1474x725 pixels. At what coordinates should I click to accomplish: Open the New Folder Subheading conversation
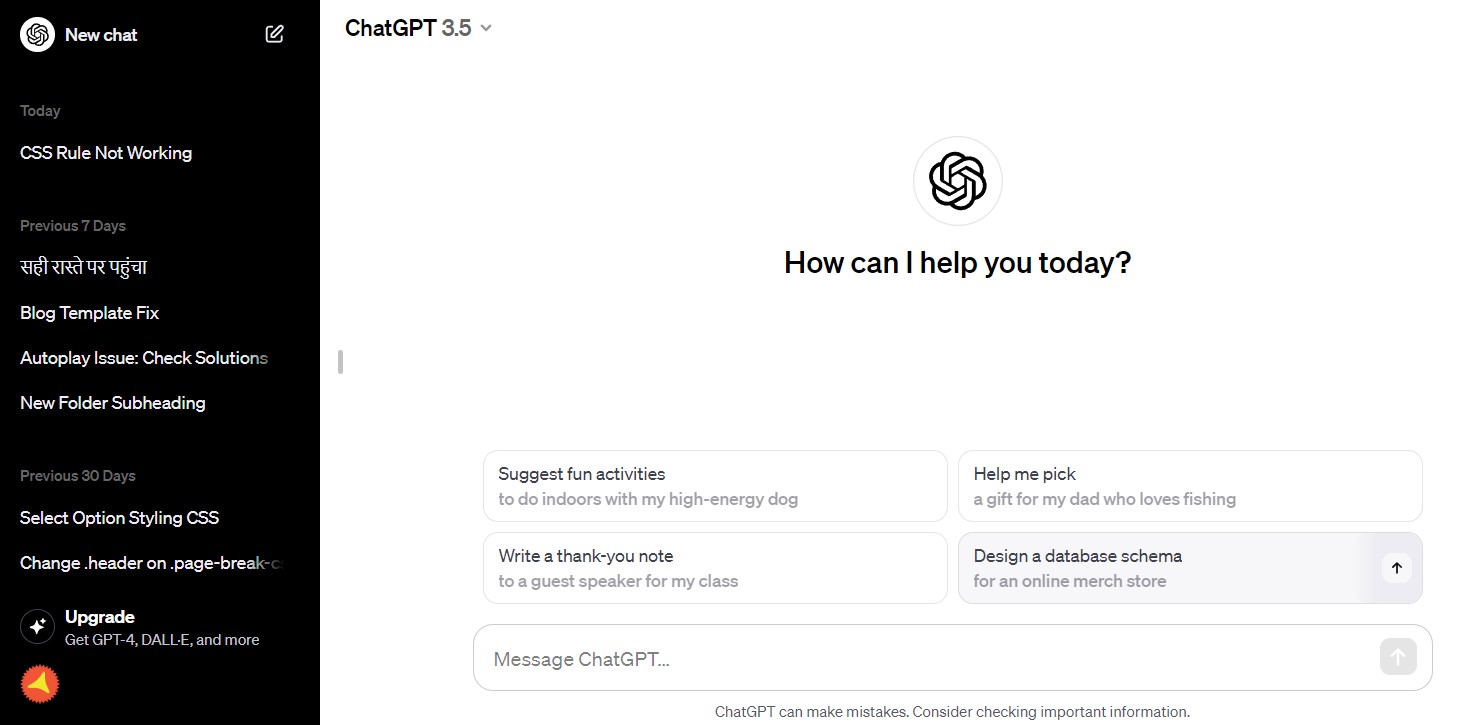(x=112, y=402)
